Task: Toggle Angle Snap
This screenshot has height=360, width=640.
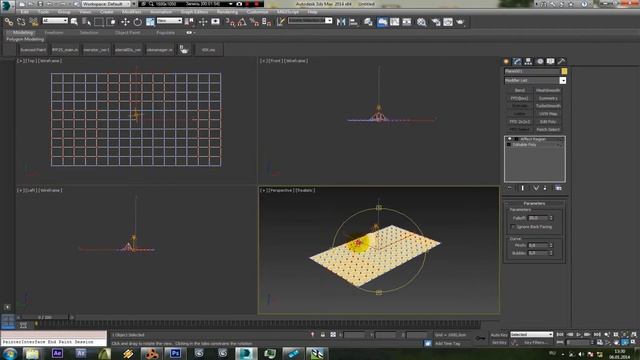Action: pyautogui.click(x=242, y=22)
